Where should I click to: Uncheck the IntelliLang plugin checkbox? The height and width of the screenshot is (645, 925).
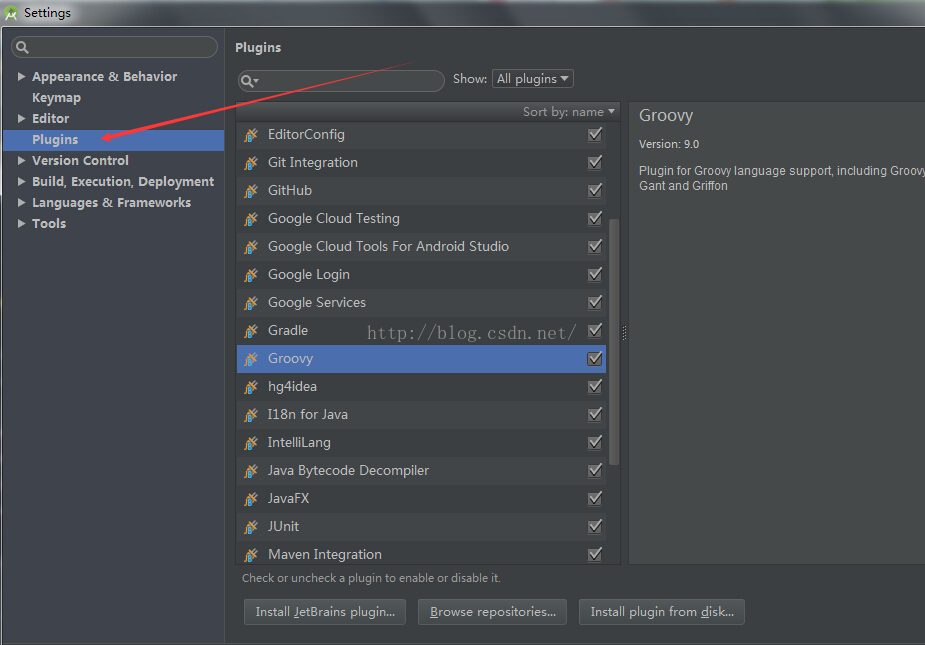tap(595, 443)
